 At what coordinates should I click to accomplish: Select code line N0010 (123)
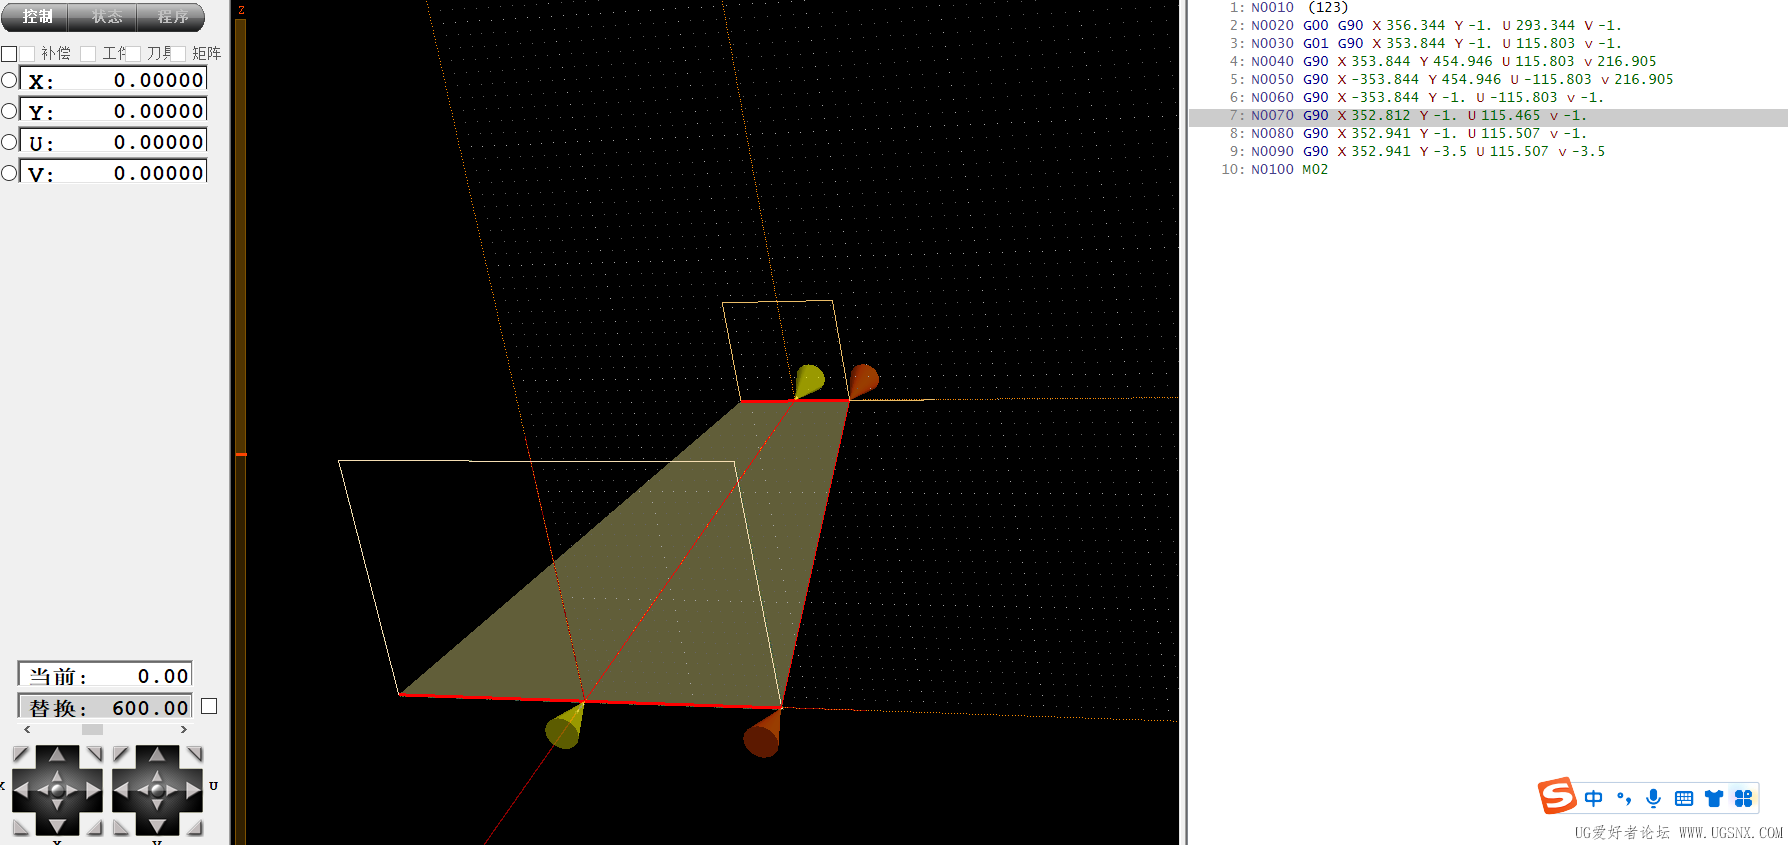(1487, 7)
